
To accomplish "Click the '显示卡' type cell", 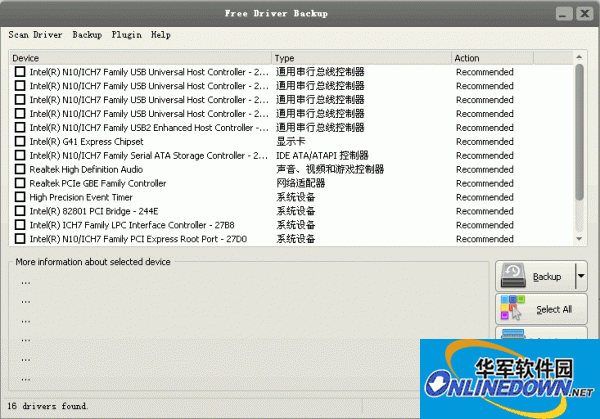I will pyautogui.click(x=291, y=142).
